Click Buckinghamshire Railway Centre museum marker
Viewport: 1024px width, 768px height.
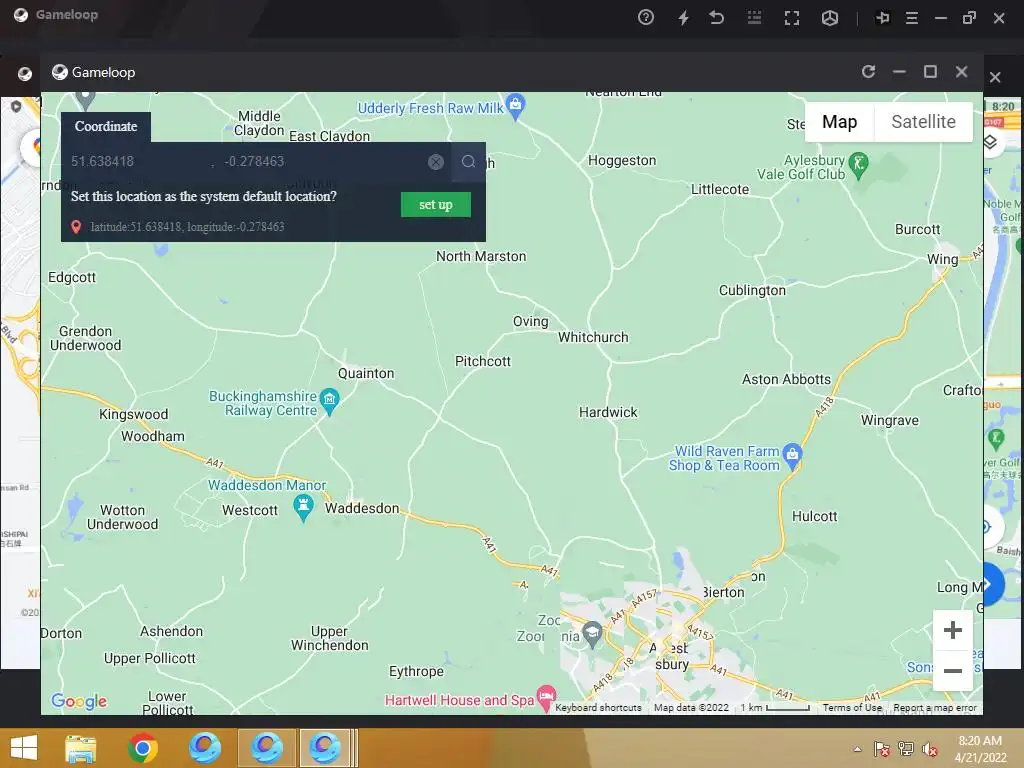[x=330, y=401]
